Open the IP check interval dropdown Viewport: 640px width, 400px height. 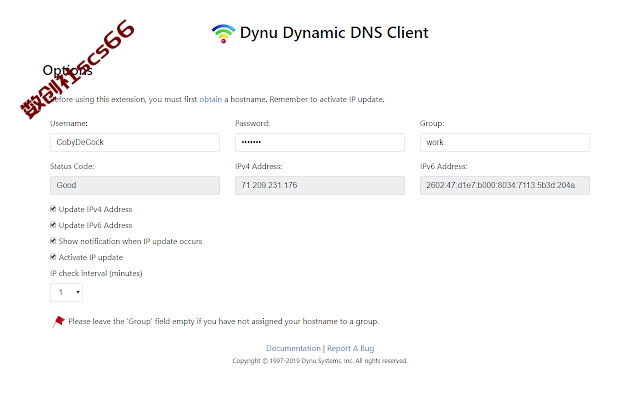[x=66, y=292]
